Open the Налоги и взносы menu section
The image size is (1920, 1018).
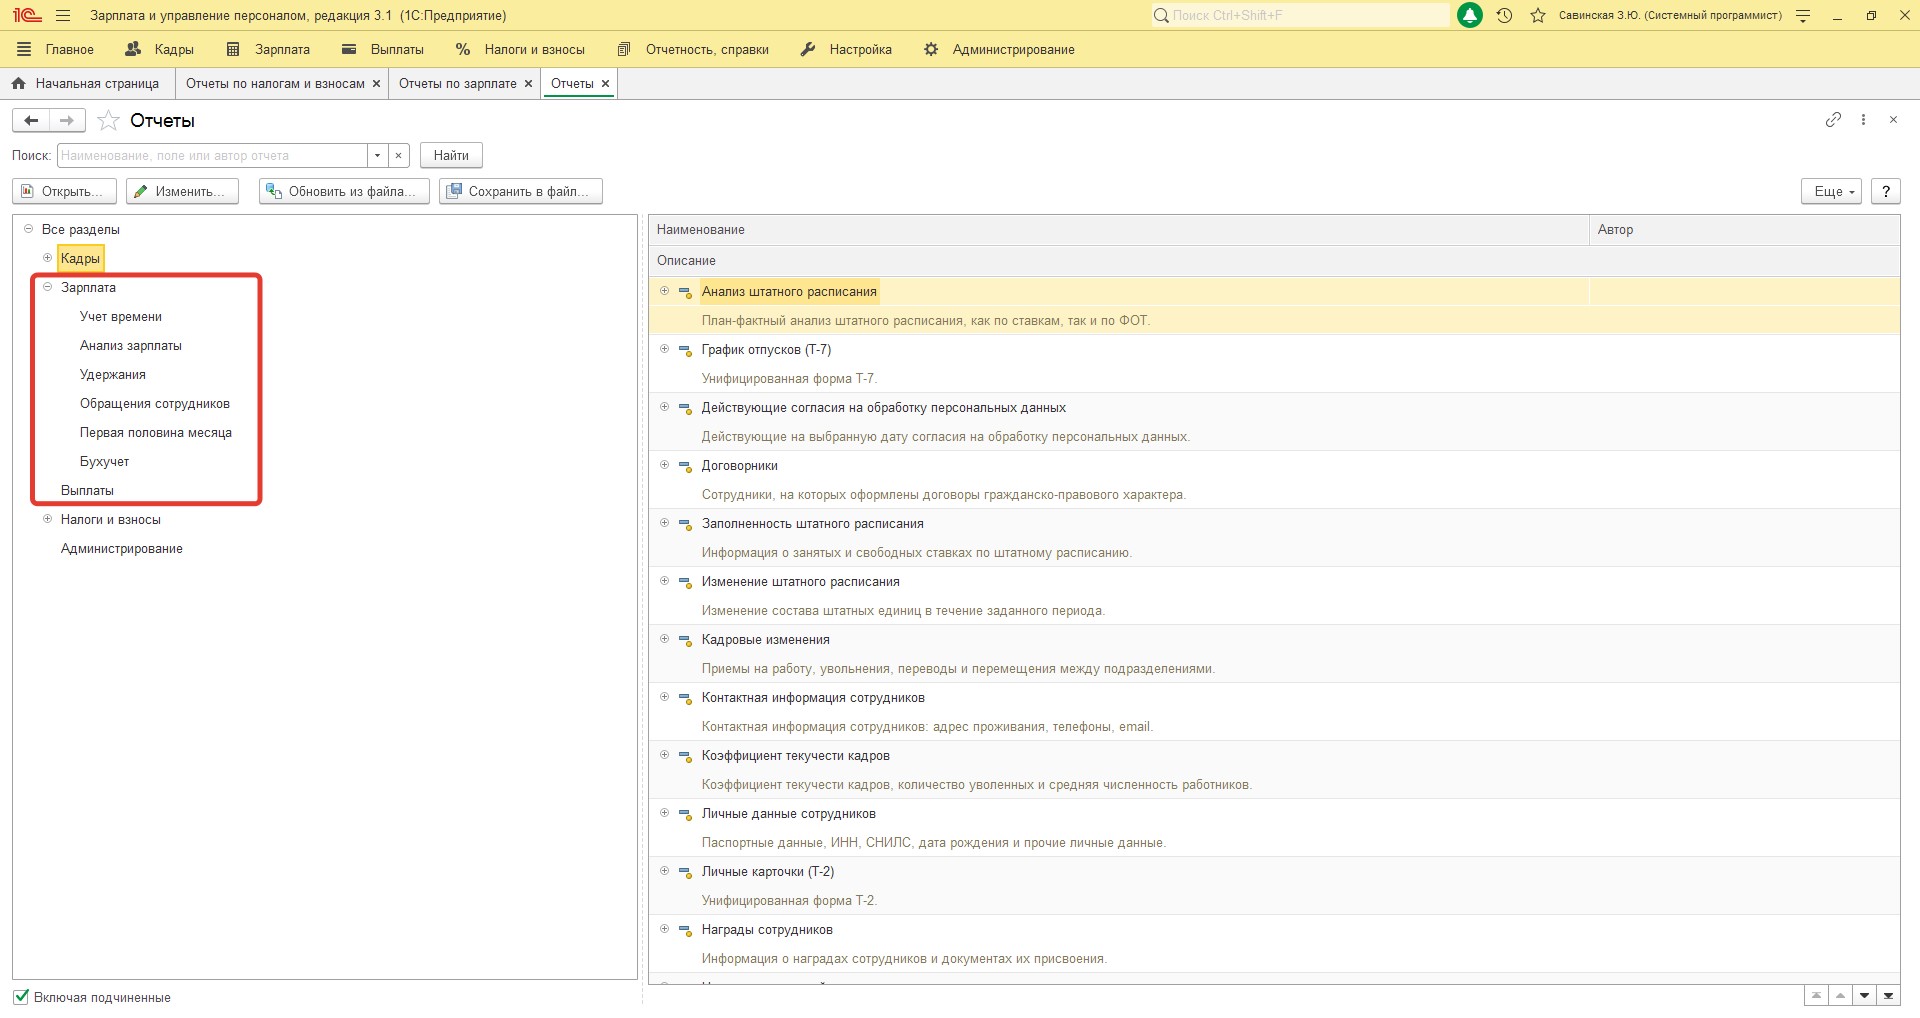point(520,50)
